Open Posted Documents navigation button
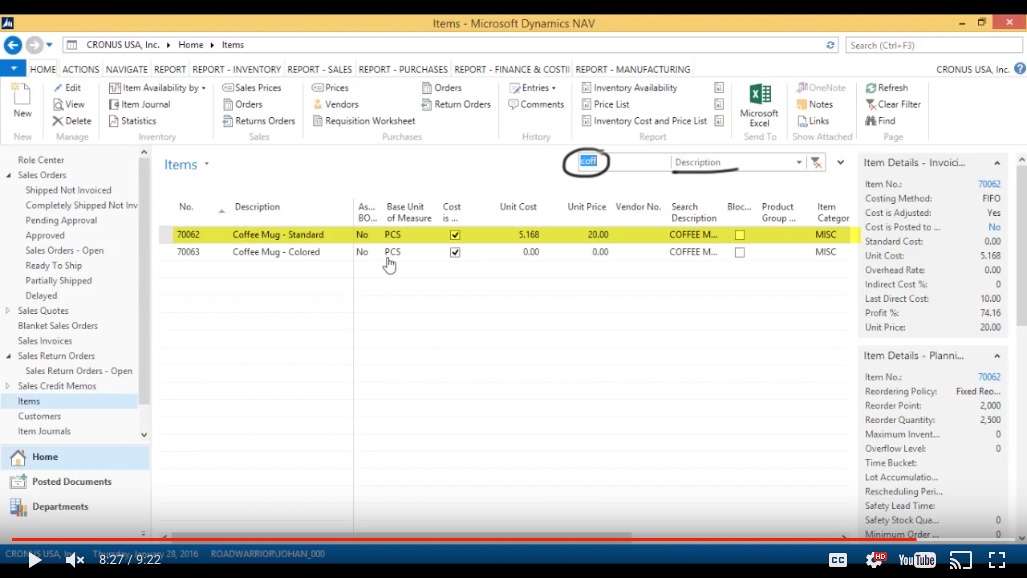 click(72, 482)
